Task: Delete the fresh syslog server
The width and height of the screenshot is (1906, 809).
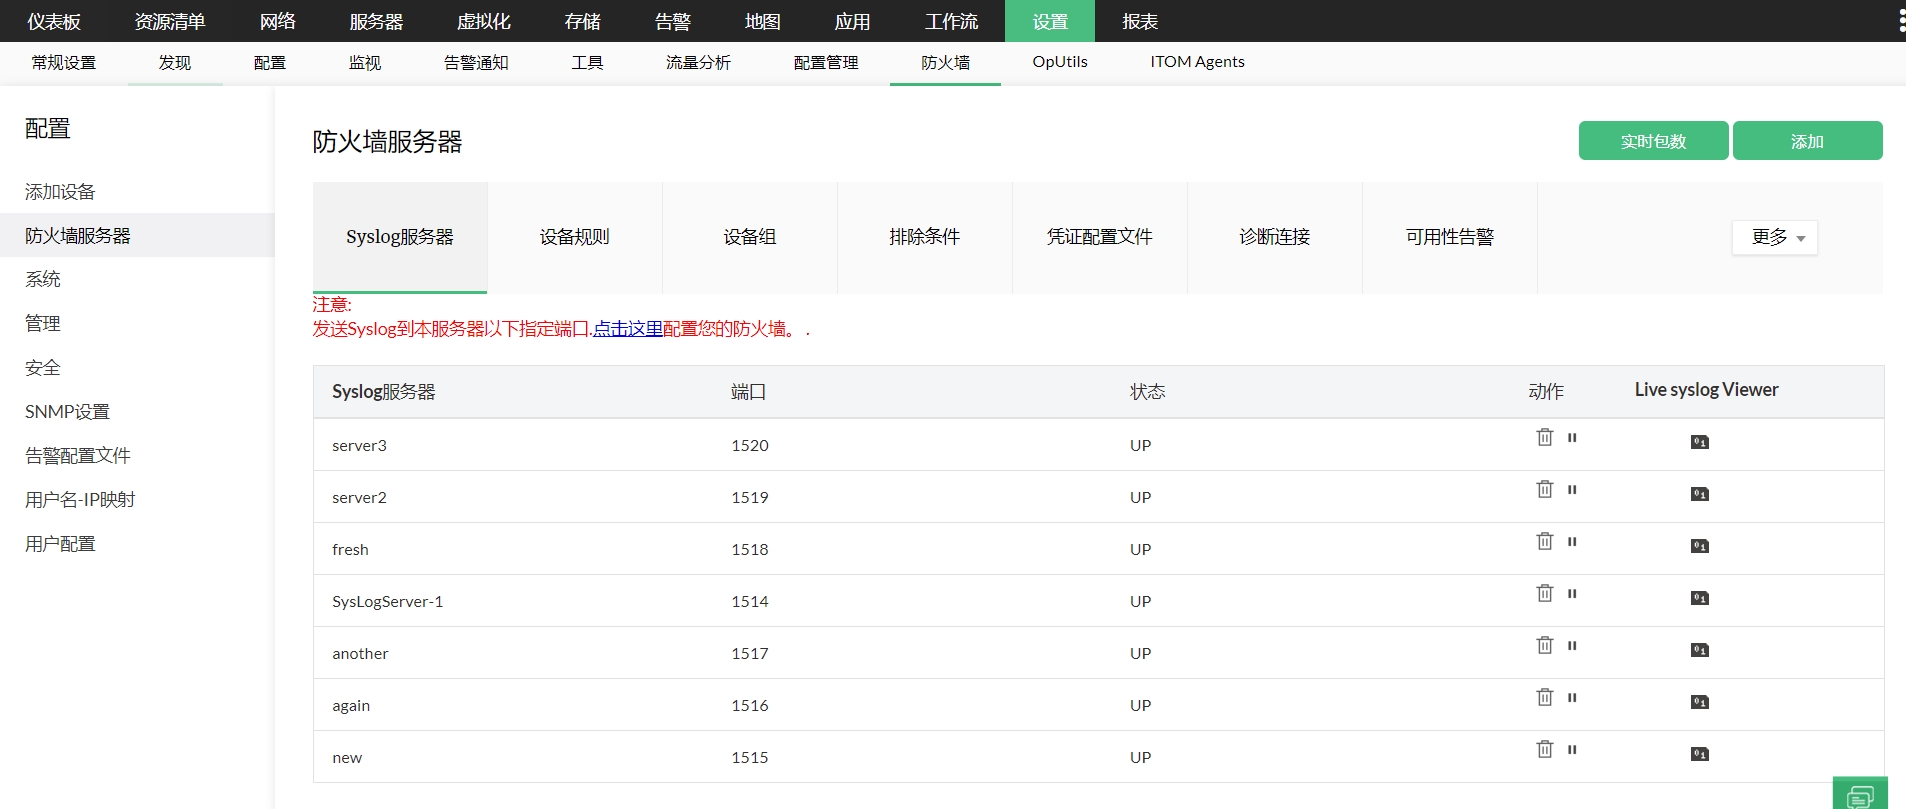Action: pos(1545,541)
